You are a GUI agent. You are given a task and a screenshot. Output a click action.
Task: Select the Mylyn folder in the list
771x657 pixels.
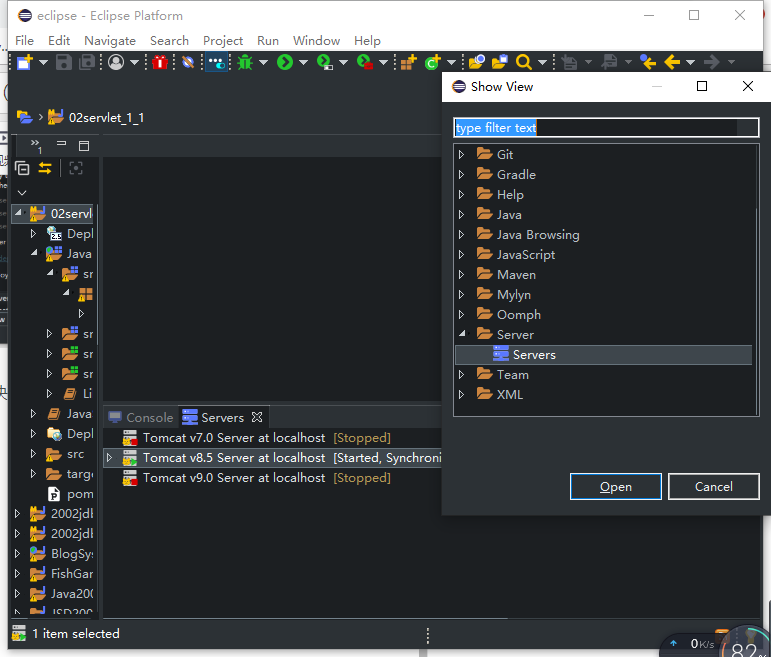pyautogui.click(x=513, y=295)
